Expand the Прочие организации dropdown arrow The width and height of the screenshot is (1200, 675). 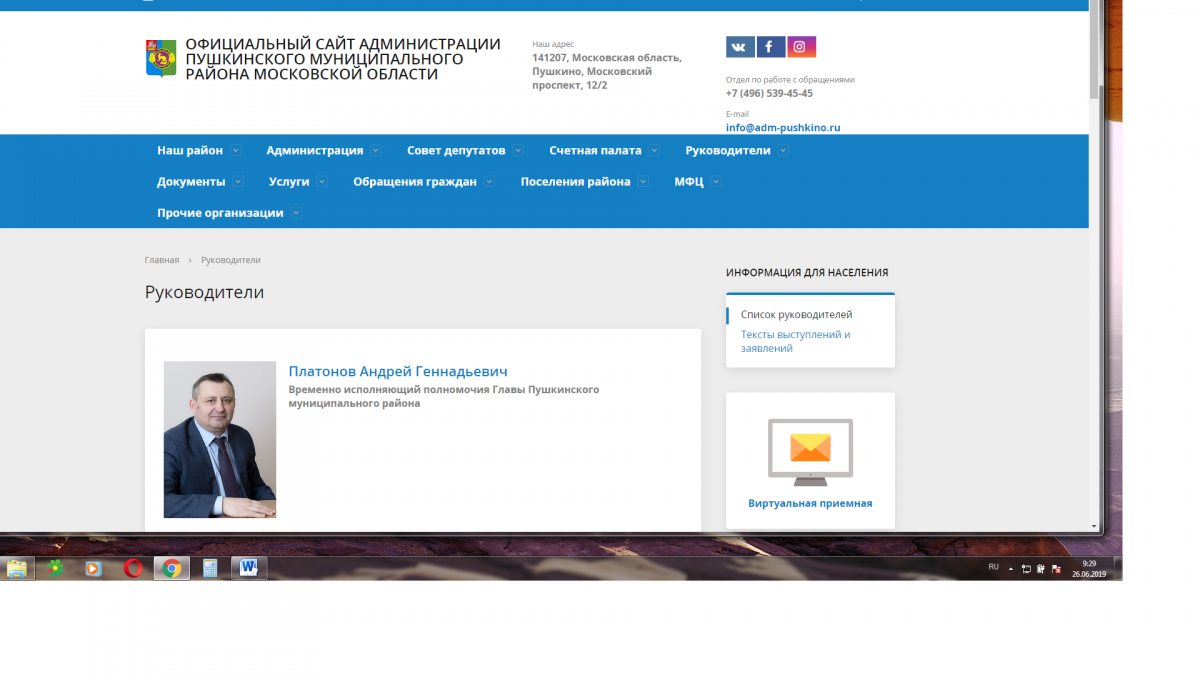(297, 213)
